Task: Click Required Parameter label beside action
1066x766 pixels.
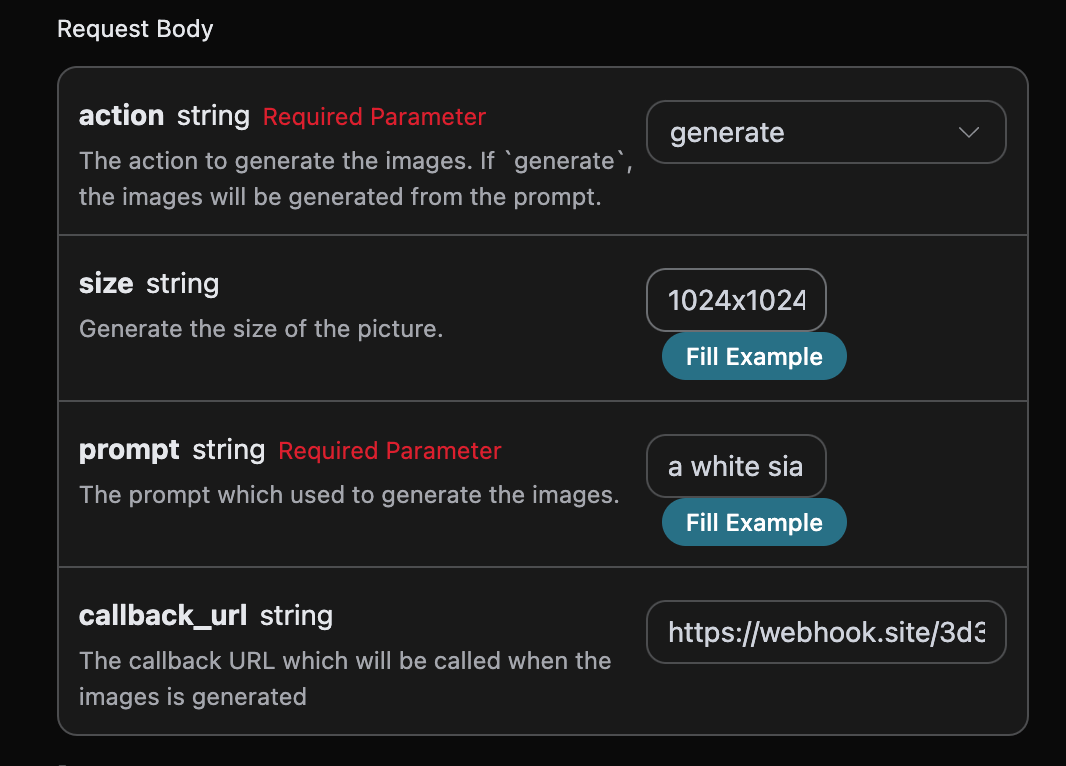Action: pos(374,117)
